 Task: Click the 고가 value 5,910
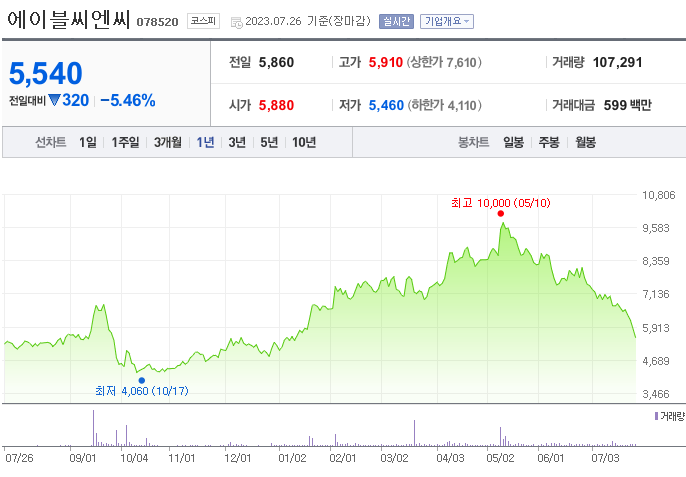(x=385, y=63)
